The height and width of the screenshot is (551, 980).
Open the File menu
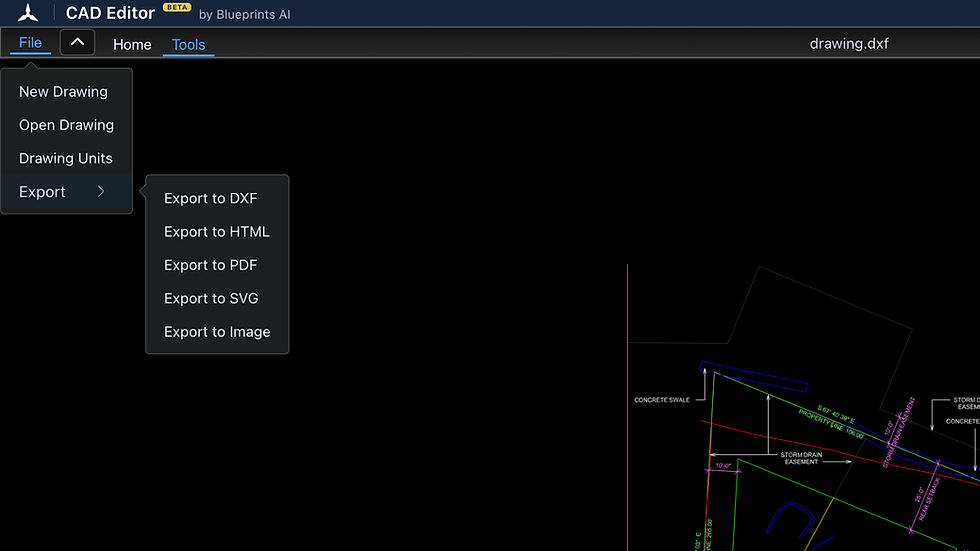pos(30,43)
